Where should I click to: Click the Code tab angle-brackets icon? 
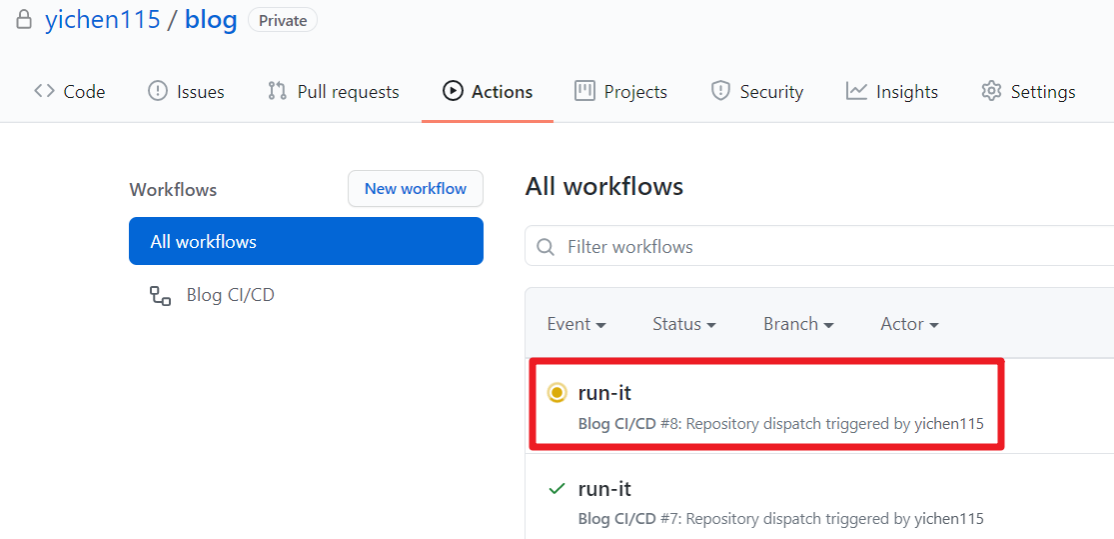coord(44,91)
